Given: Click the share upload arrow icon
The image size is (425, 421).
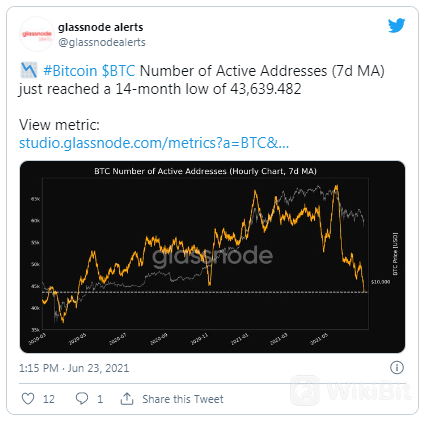Looking at the screenshot, I should tap(127, 398).
